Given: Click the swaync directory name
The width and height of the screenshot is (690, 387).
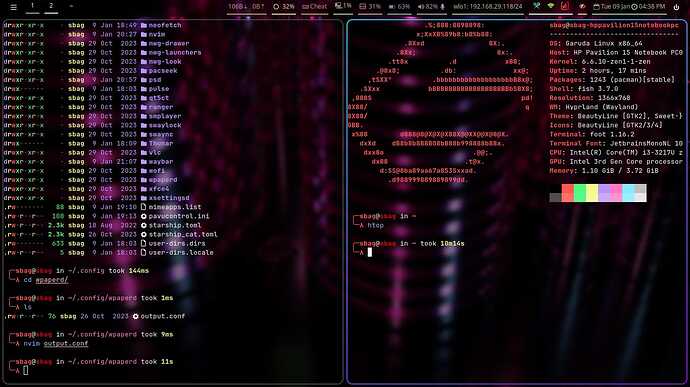Looking at the screenshot, I should coord(161,134).
